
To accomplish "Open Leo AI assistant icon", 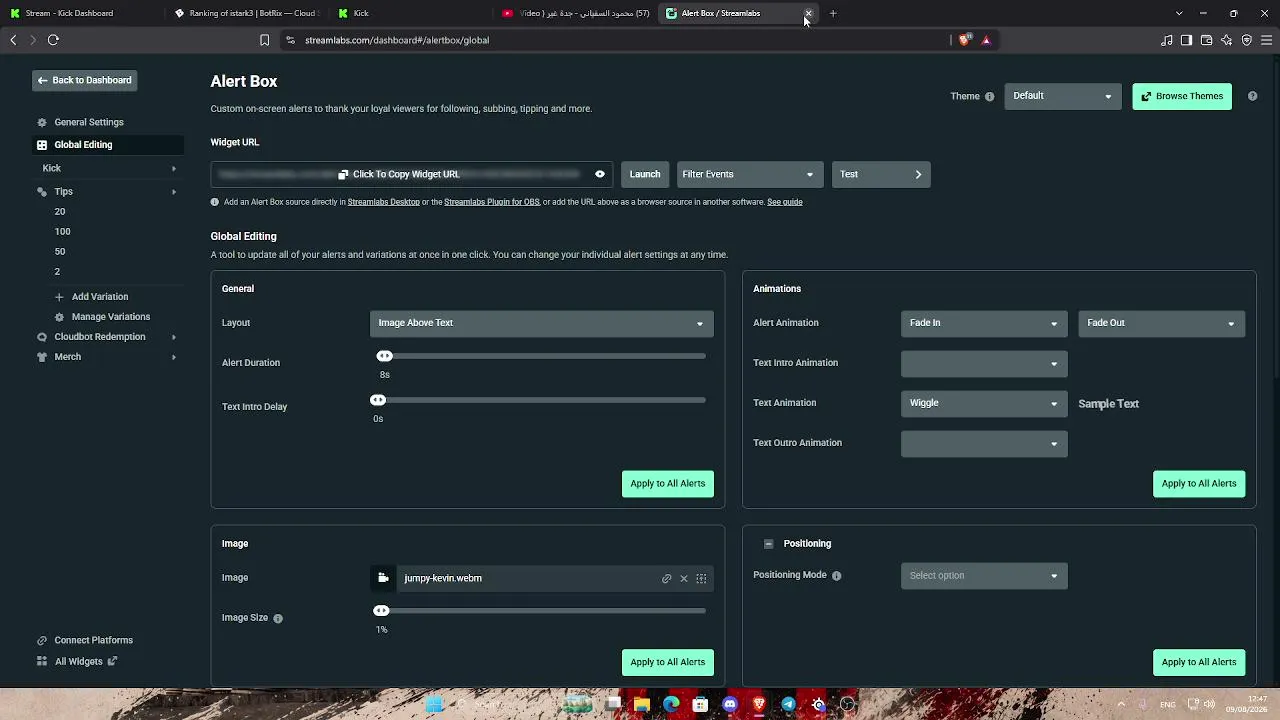I will point(1226,40).
